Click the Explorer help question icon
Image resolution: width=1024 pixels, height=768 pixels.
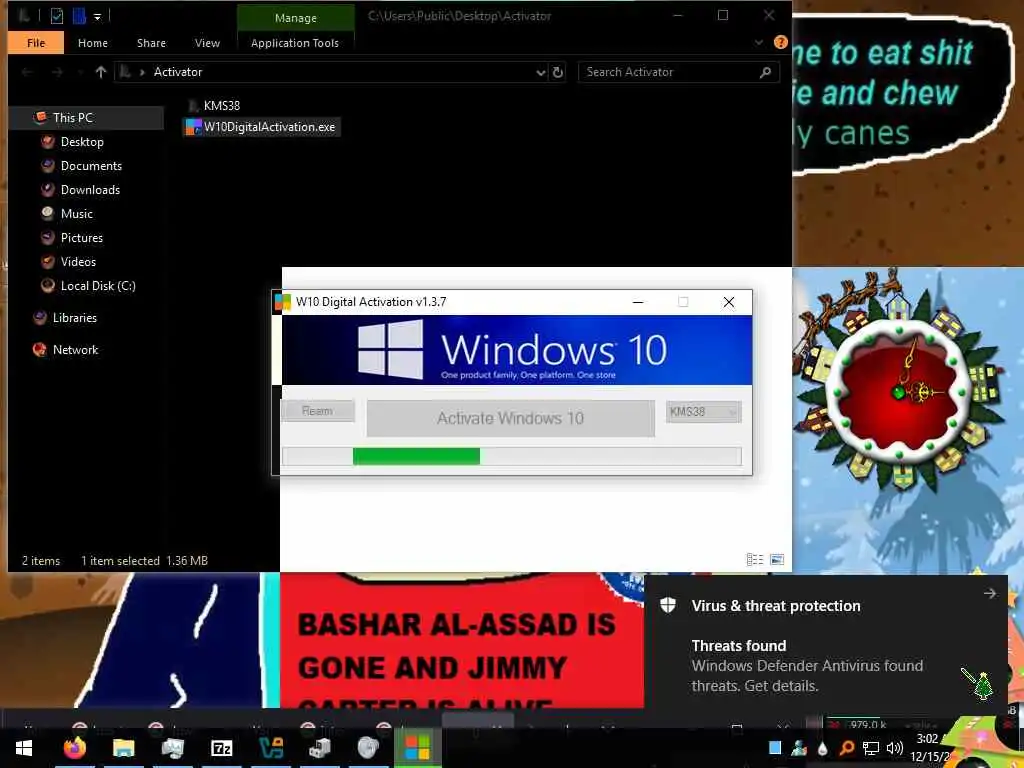point(780,42)
